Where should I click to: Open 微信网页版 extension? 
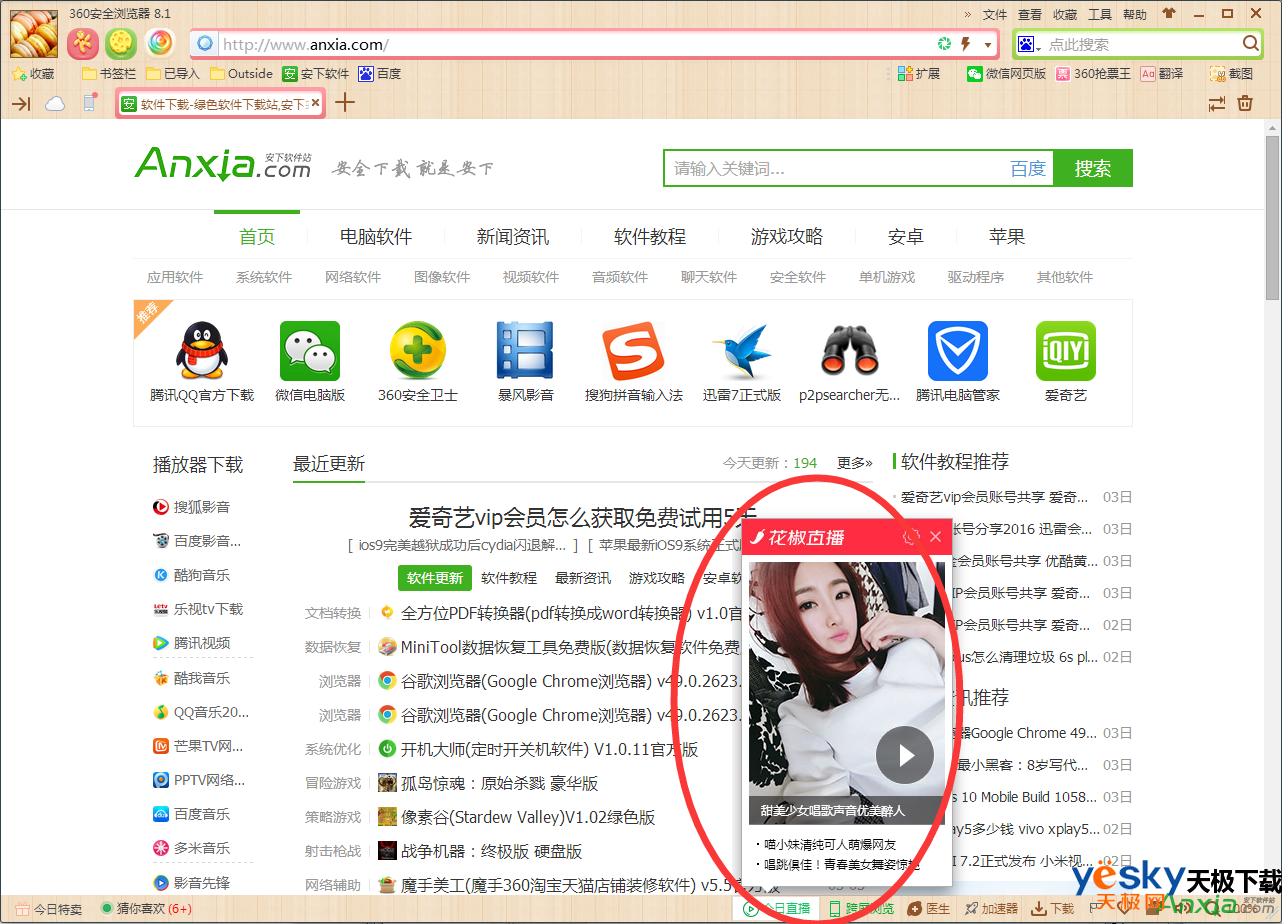click(x=1006, y=73)
